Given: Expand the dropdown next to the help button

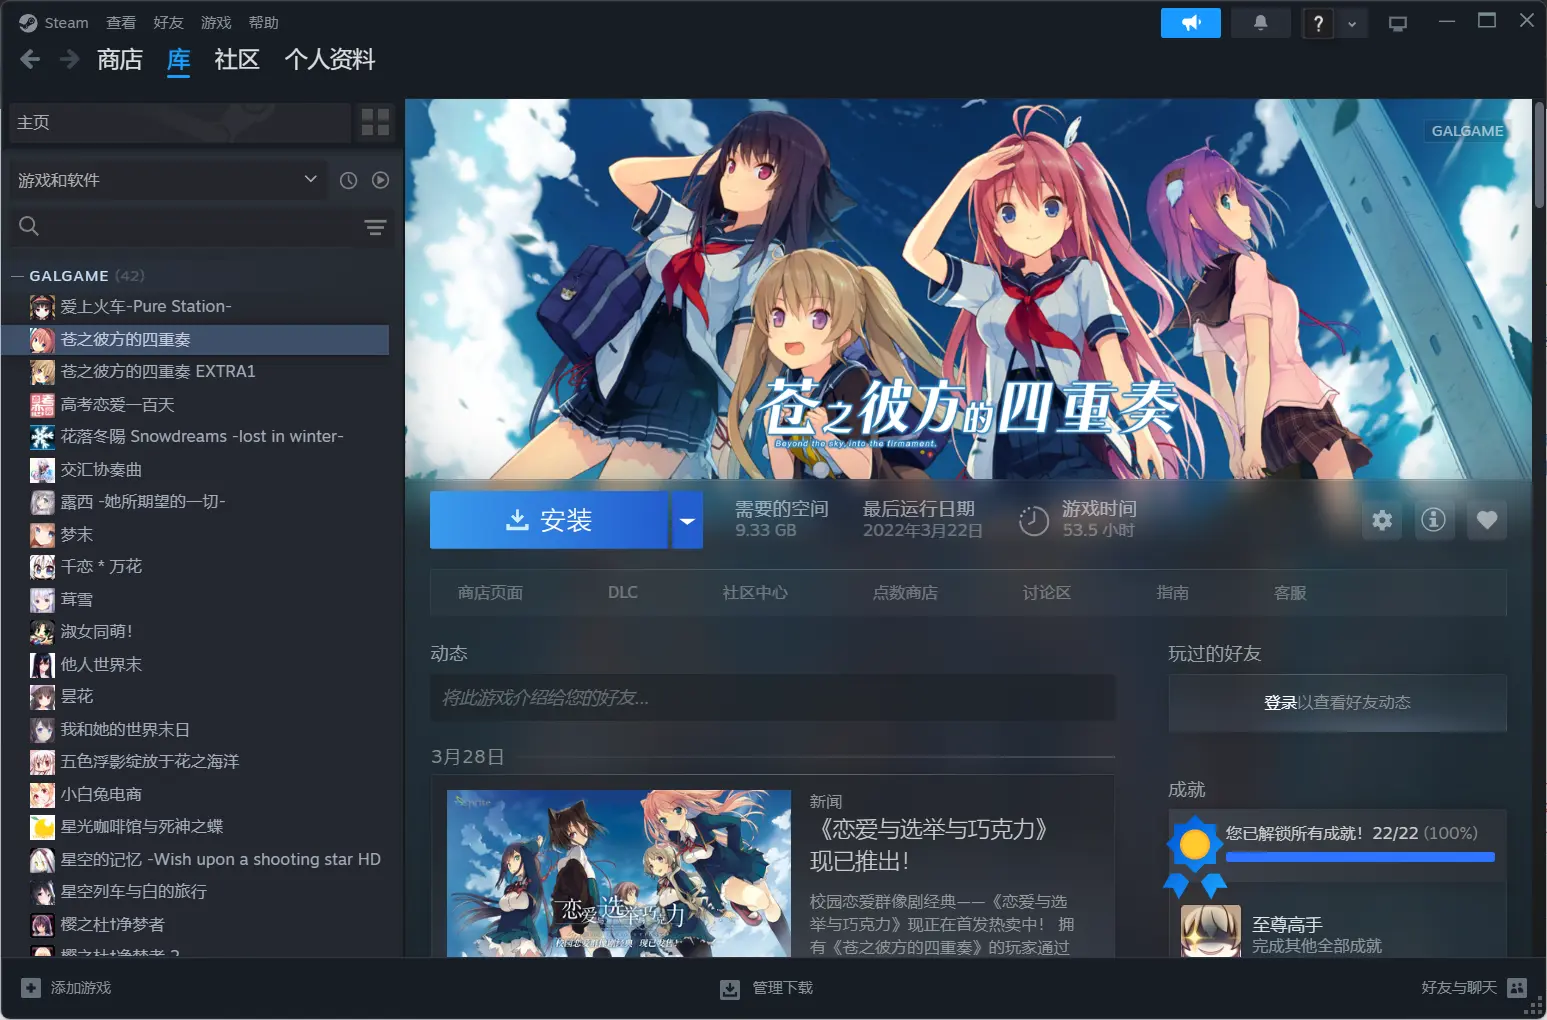Looking at the screenshot, I should (x=1351, y=24).
